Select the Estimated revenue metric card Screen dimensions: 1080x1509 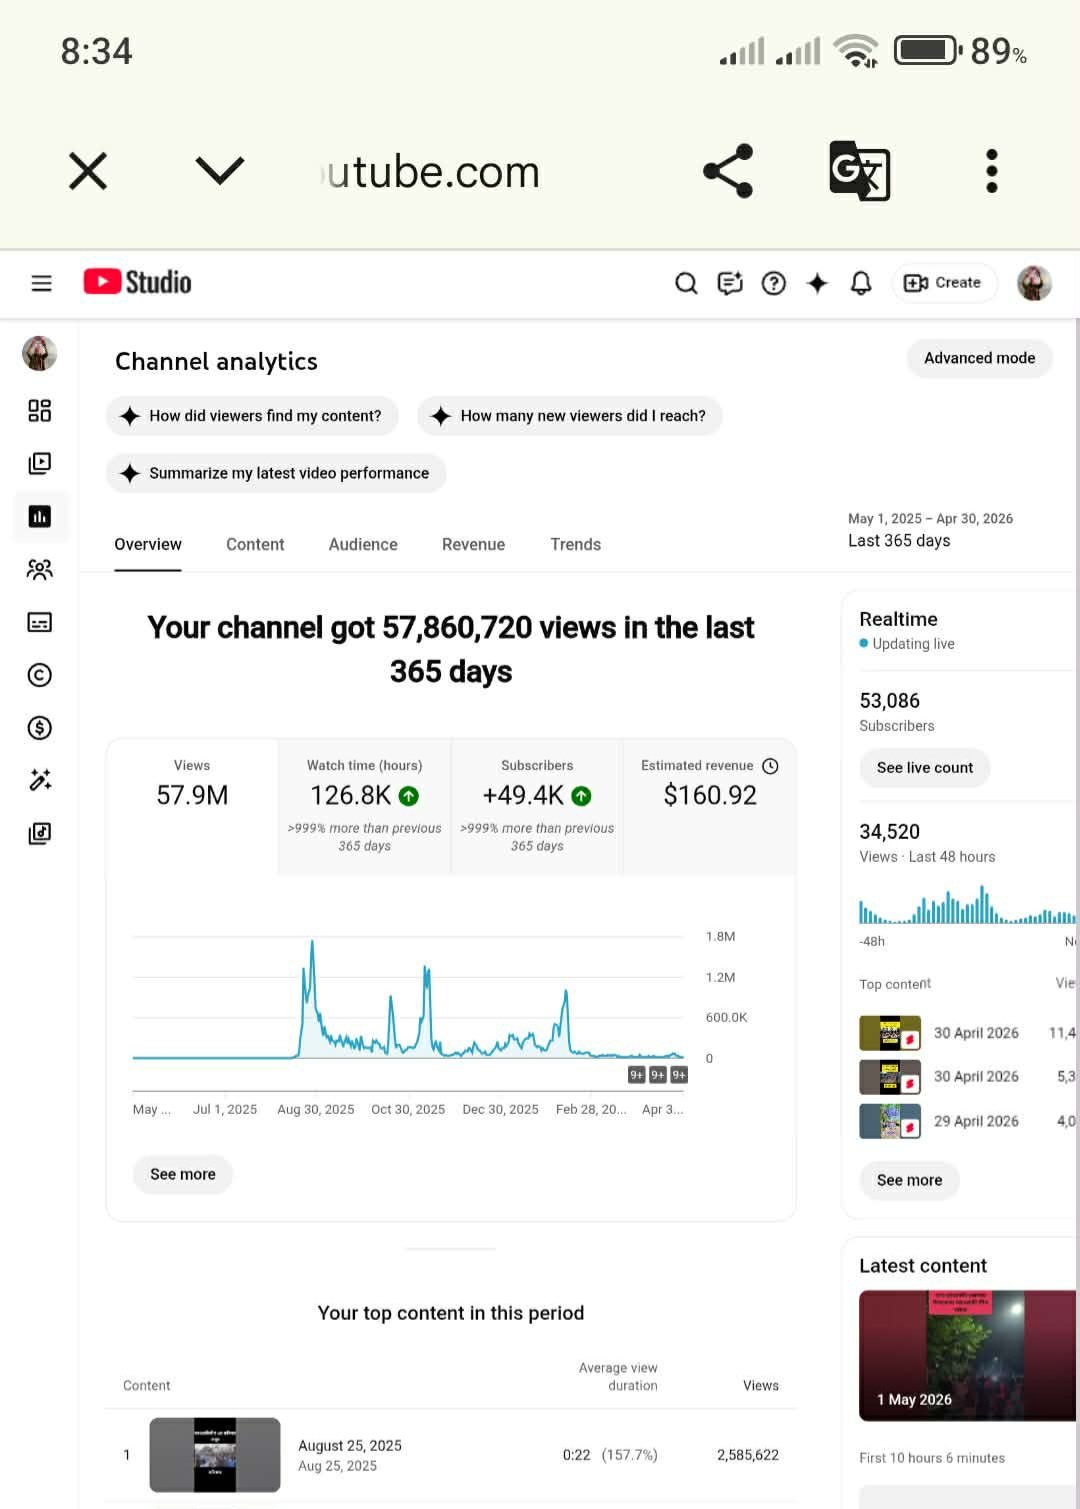click(x=710, y=806)
